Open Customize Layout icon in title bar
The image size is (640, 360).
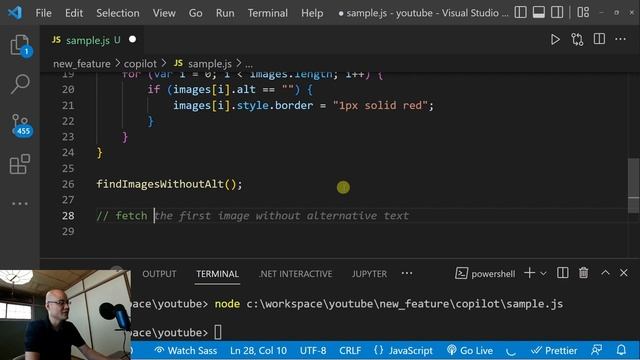point(583,12)
